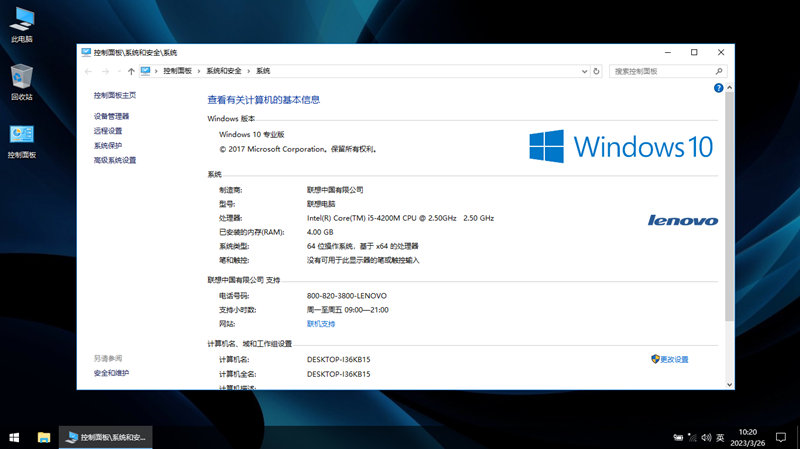Minimize the system window
Image resolution: width=800 pixels, height=449 pixels.
668,52
